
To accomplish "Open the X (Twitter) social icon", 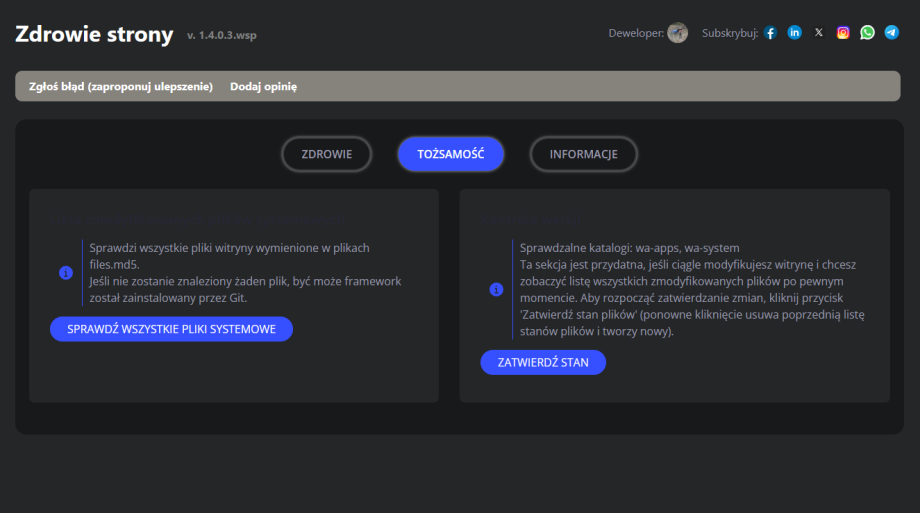I will [819, 33].
